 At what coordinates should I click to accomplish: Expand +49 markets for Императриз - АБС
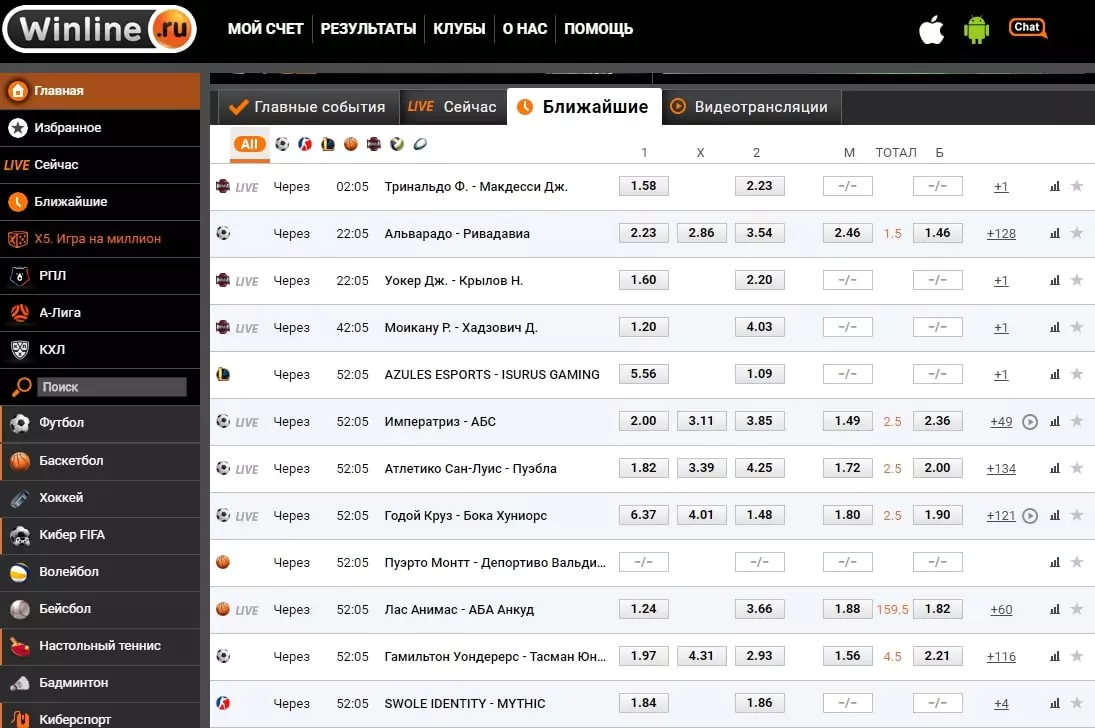1001,421
